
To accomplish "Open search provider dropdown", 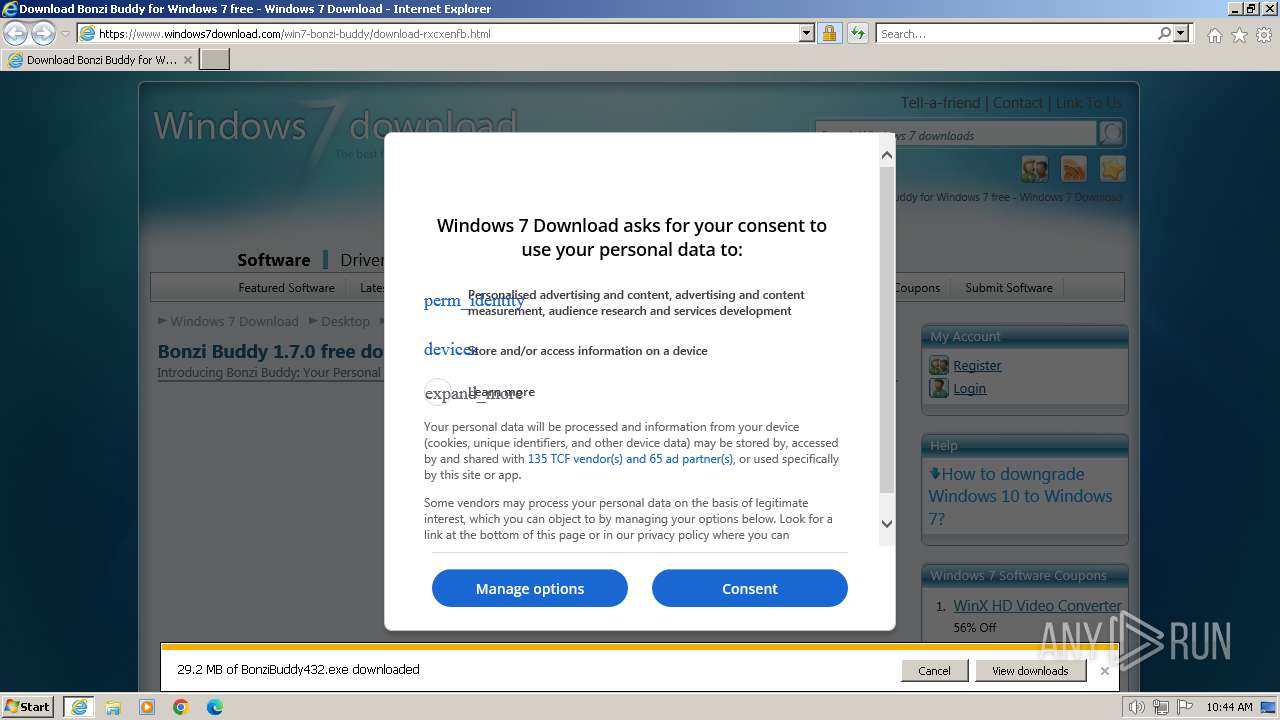I will 1181,33.
